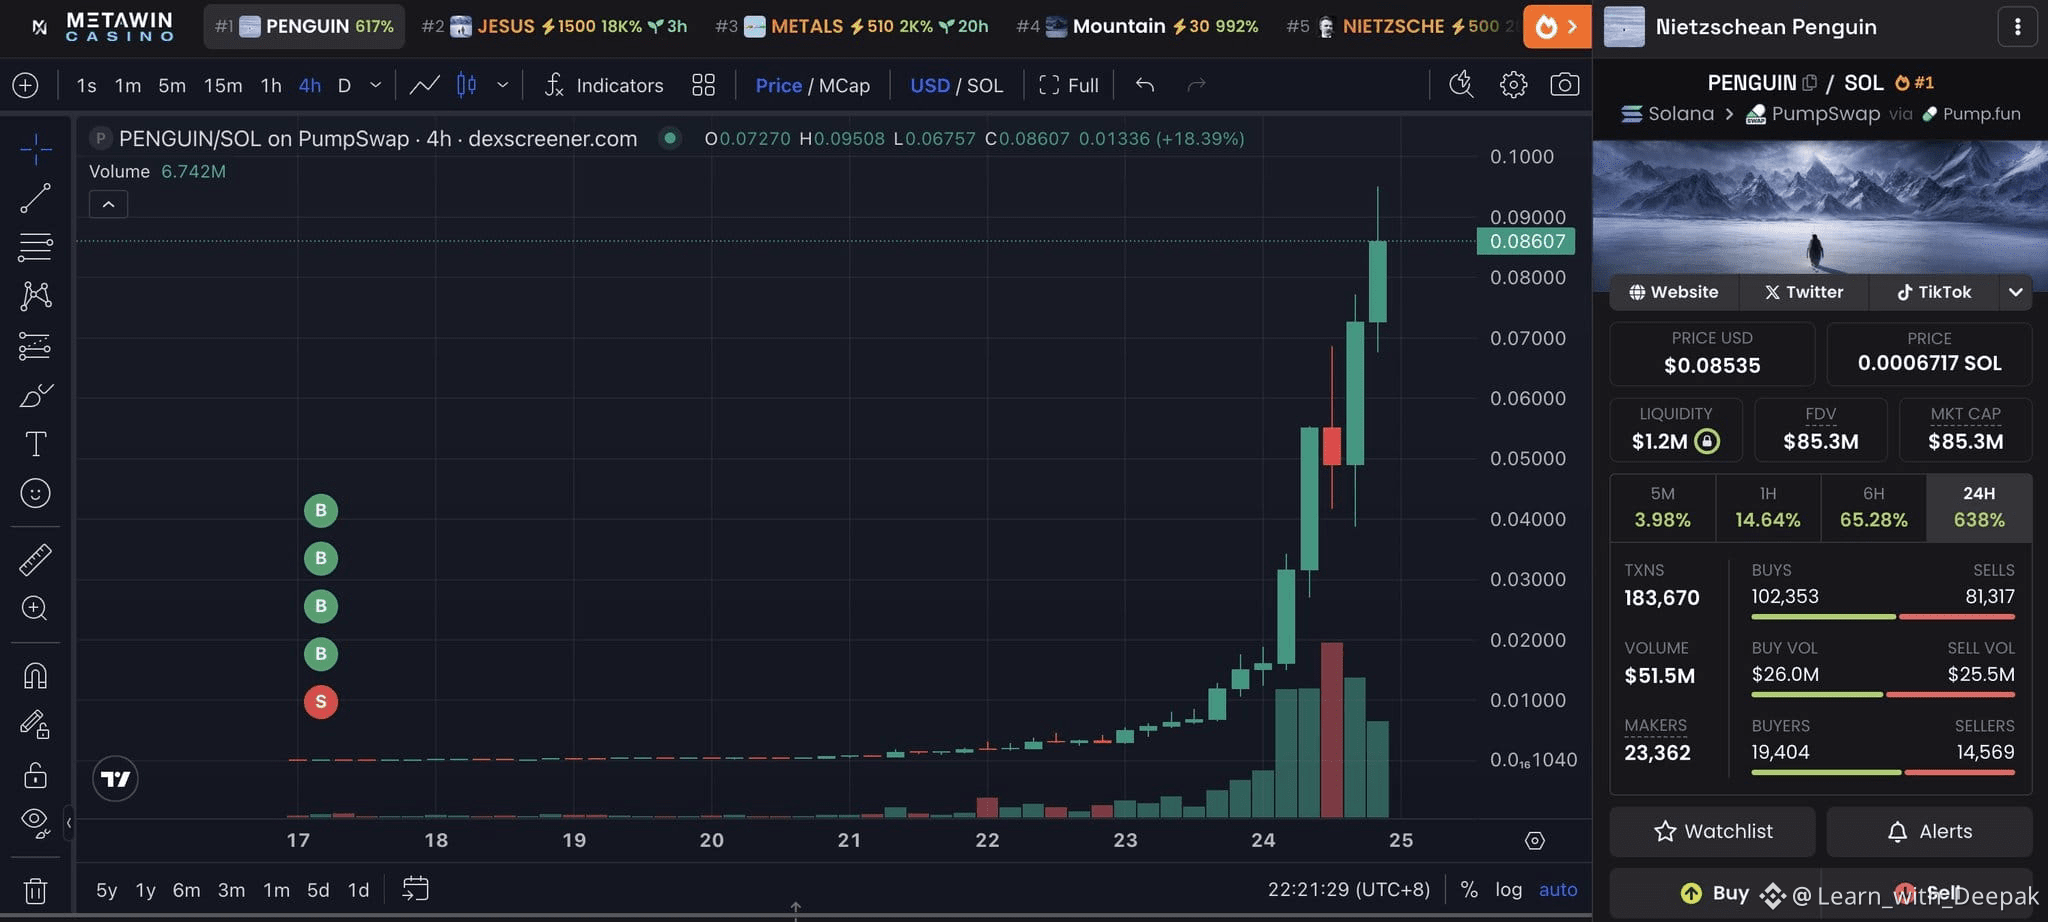Screen dimensions: 2048x922
Task: Open the time axis settings icon
Action: click(1535, 841)
